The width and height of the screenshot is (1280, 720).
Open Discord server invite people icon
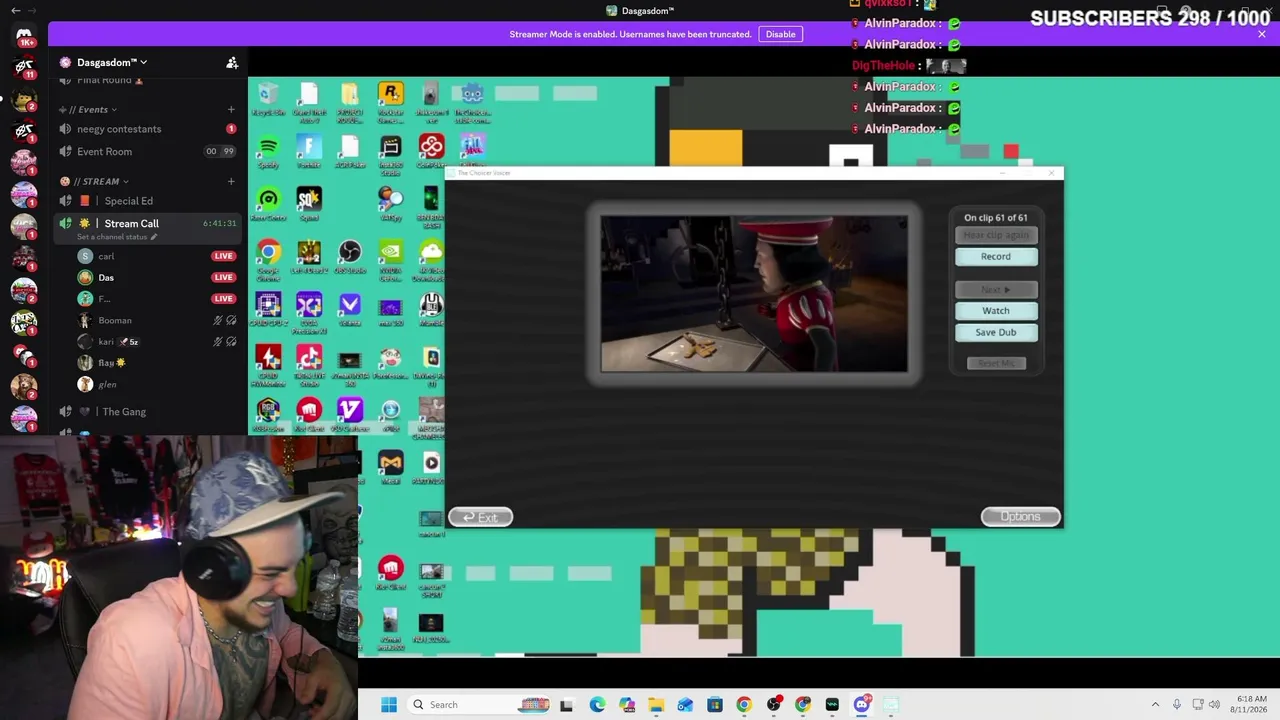pyautogui.click(x=232, y=62)
